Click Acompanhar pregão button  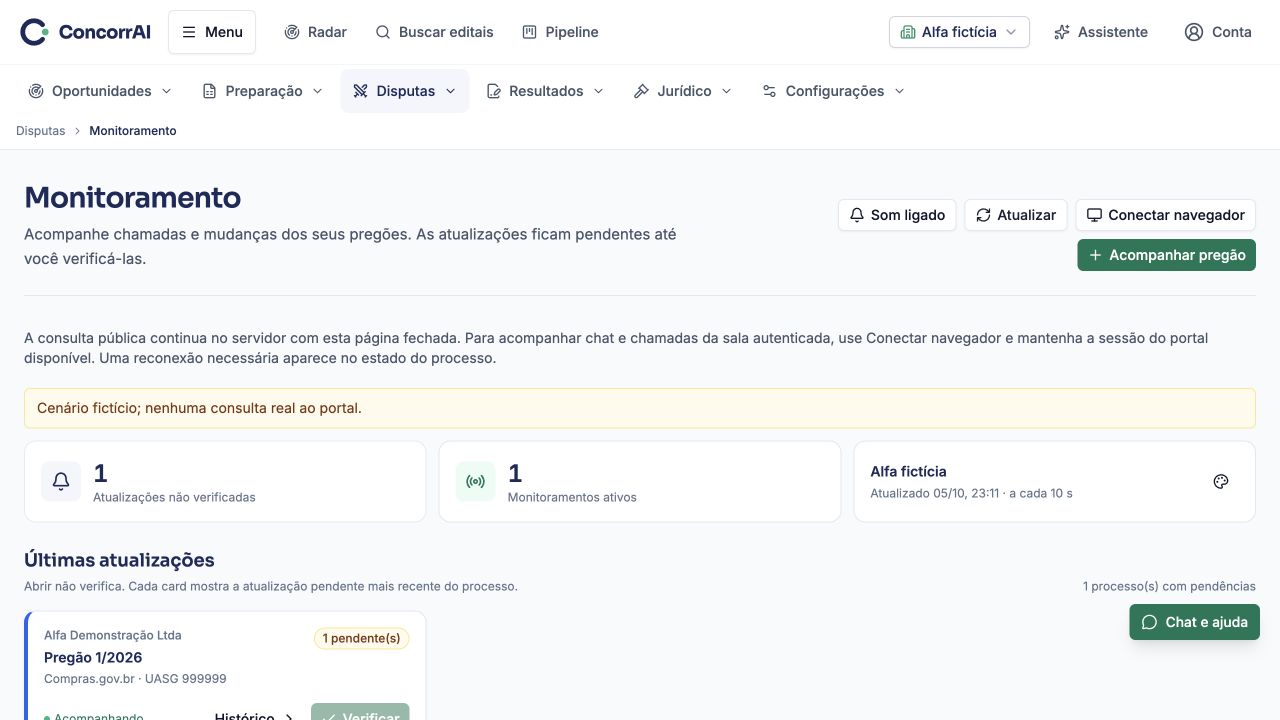[x=1166, y=255]
